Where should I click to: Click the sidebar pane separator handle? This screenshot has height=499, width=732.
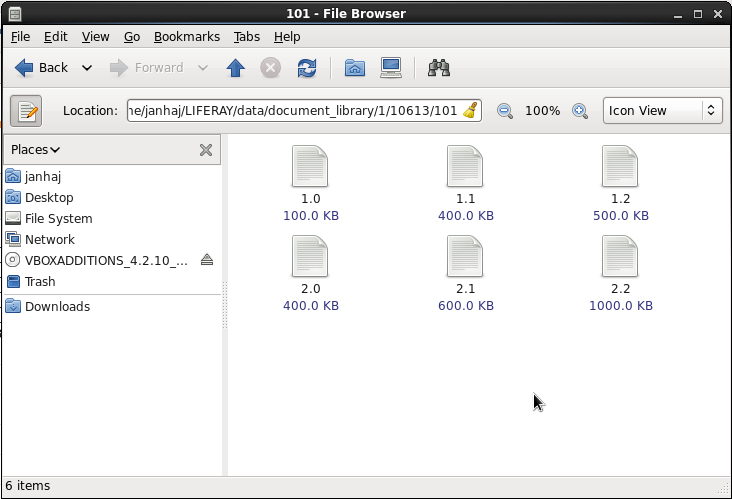pyautogui.click(x=225, y=305)
